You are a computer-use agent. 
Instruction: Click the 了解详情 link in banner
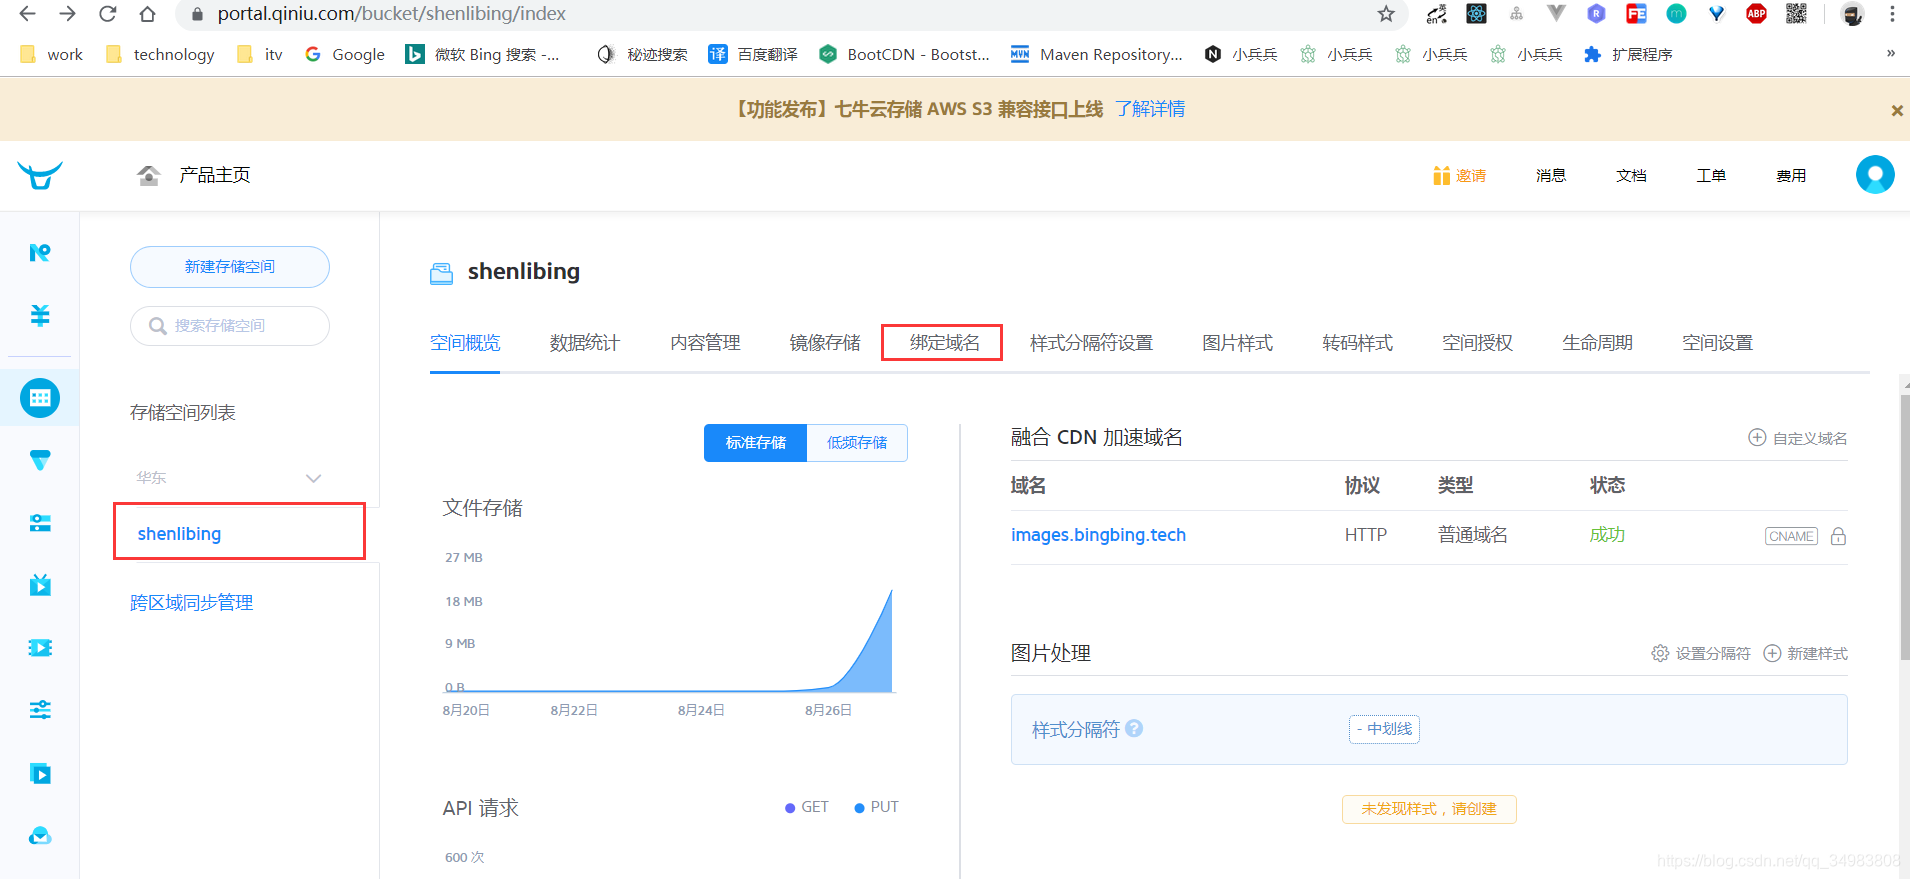tap(1150, 109)
